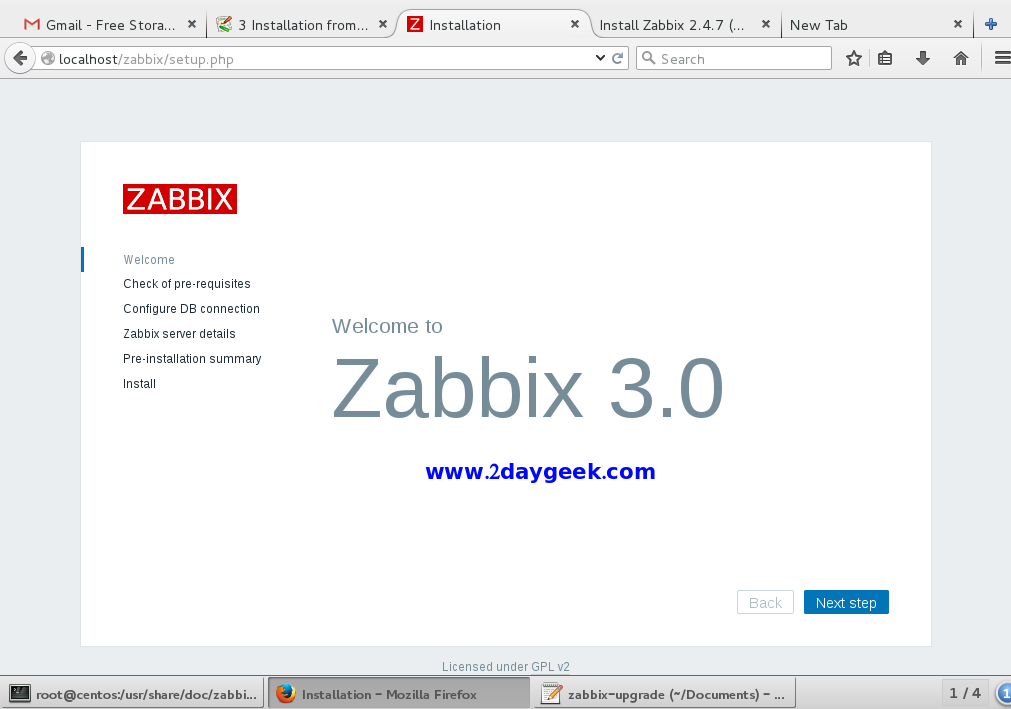The height and width of the screenshot is (709, 1011).
Task: Click the favicon on 3 Installation from tab
Action: [x=224, y=24]
